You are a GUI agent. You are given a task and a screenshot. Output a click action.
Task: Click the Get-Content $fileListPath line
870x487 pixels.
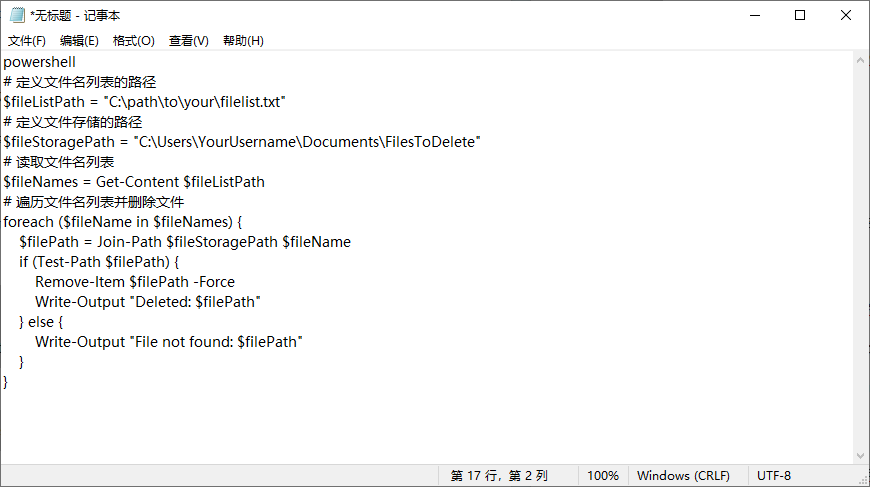click(x=134, y=182)
